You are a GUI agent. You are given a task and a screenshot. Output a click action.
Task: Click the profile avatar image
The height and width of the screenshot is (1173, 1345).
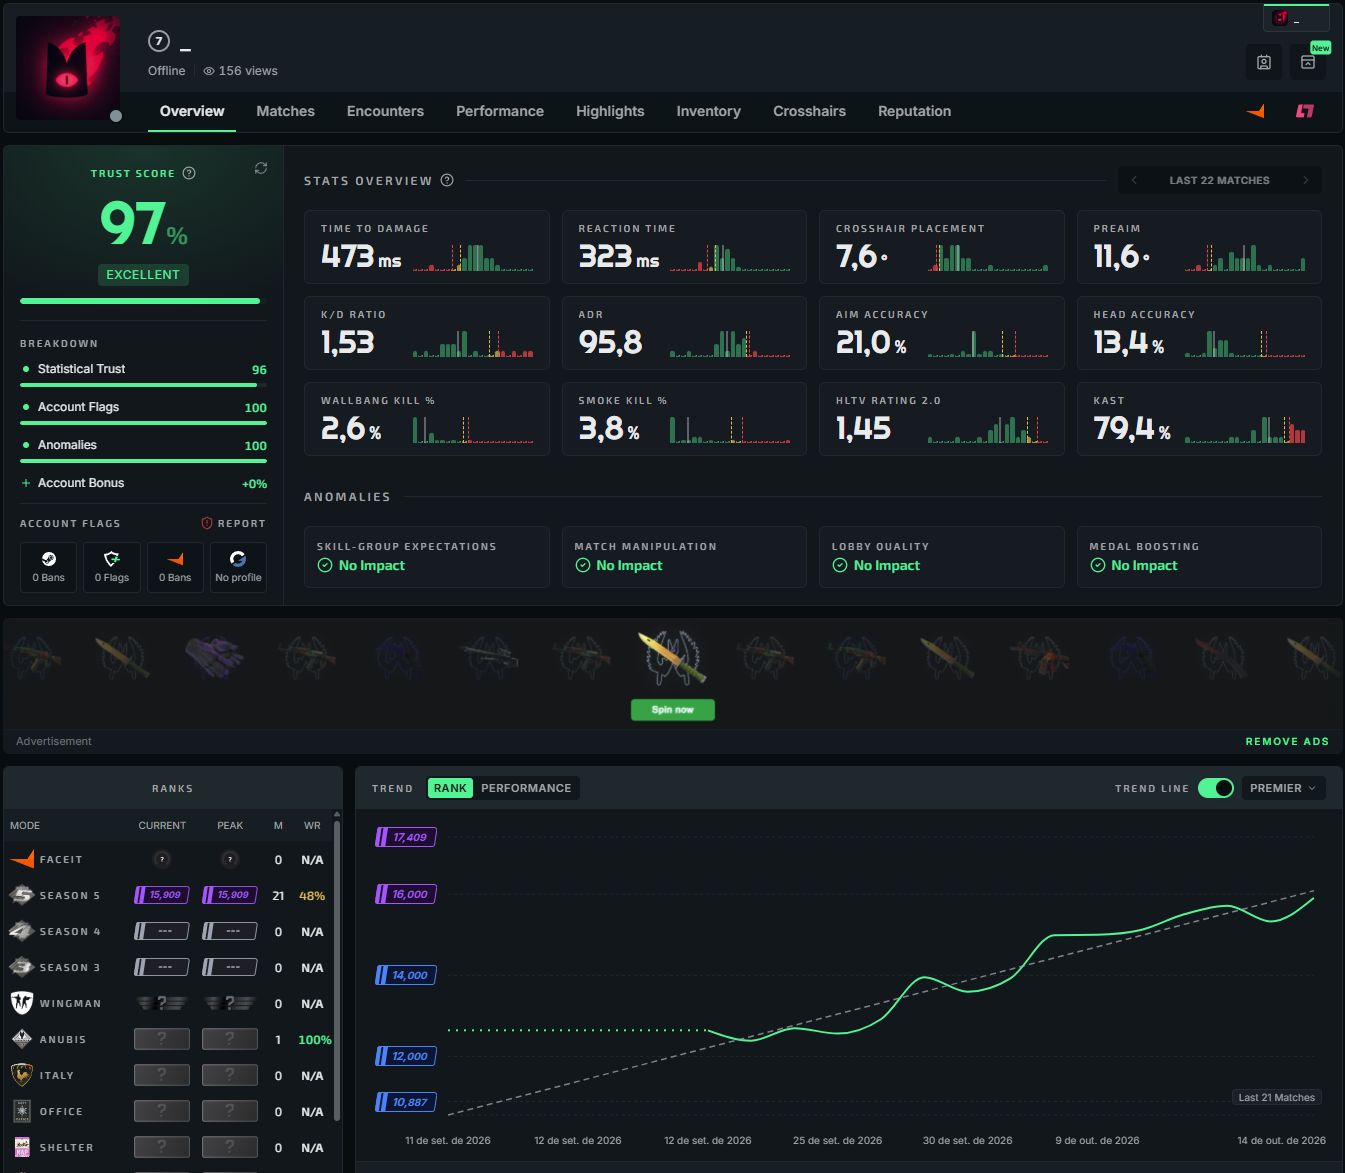pos(68,68)
